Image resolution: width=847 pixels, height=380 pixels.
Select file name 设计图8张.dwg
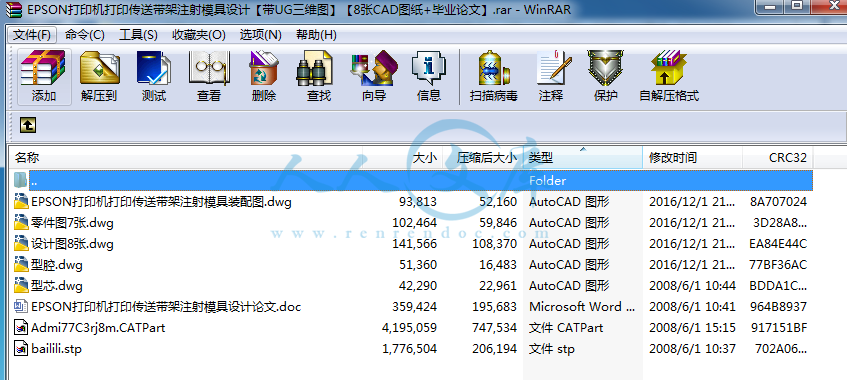pos(72,243)
